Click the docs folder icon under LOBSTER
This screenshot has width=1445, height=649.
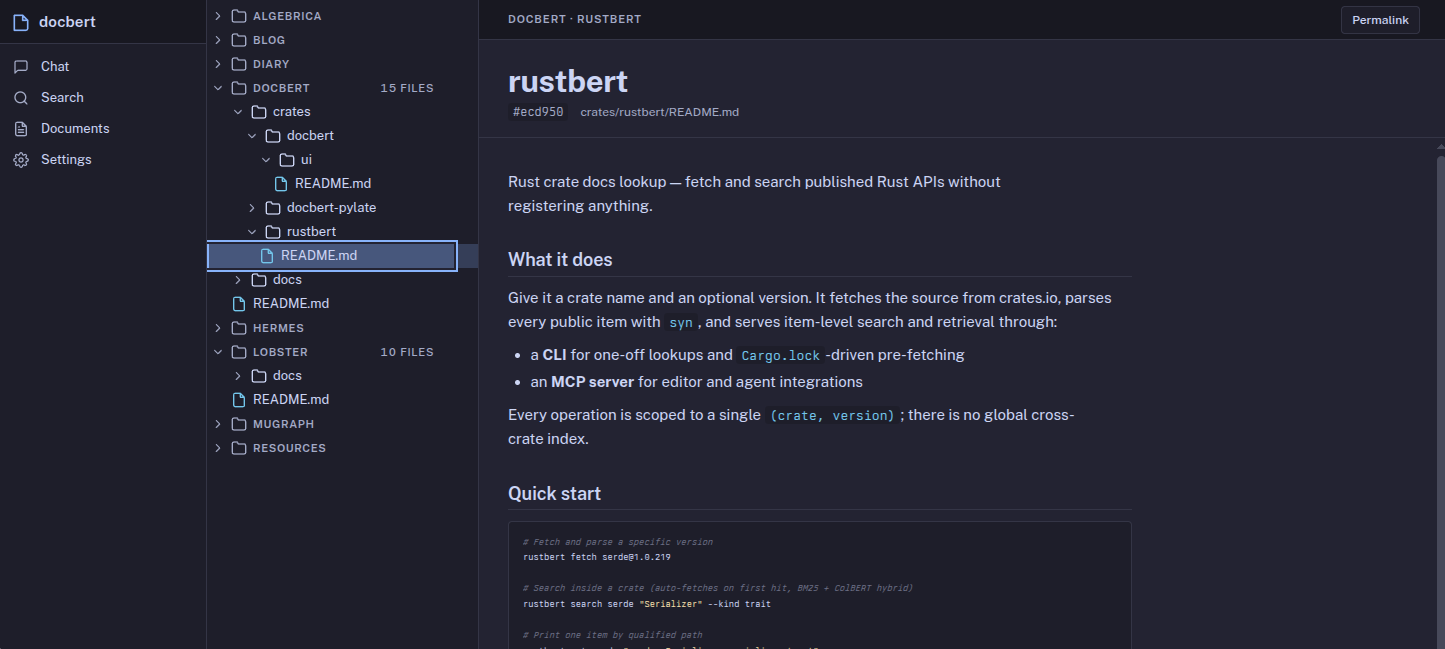pyautogui.click(x=257, y=375)
